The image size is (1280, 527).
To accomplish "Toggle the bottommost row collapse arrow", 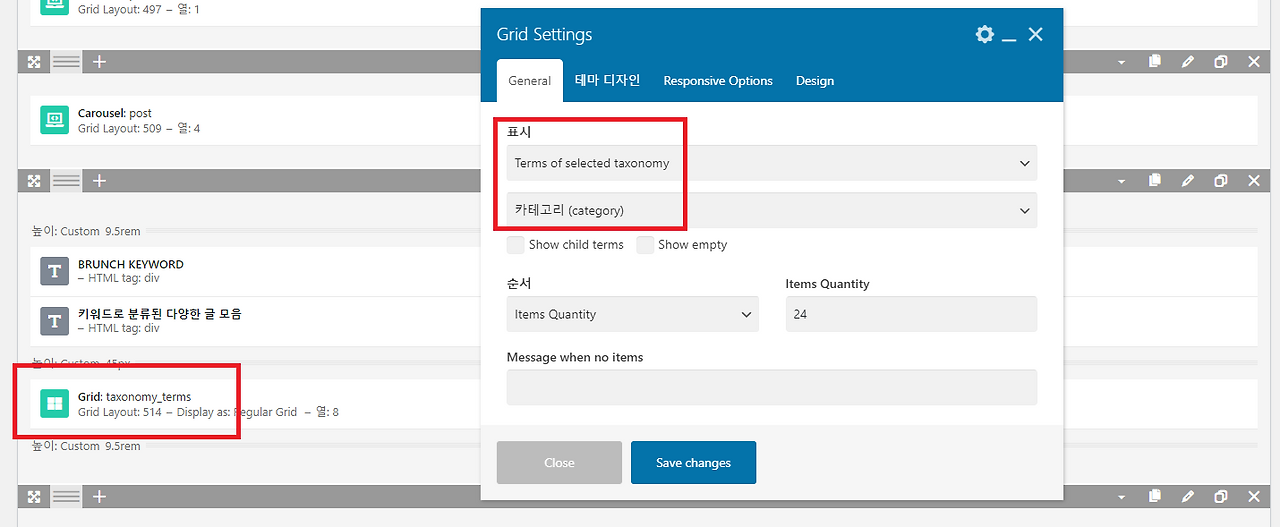I will (1122, 496).
